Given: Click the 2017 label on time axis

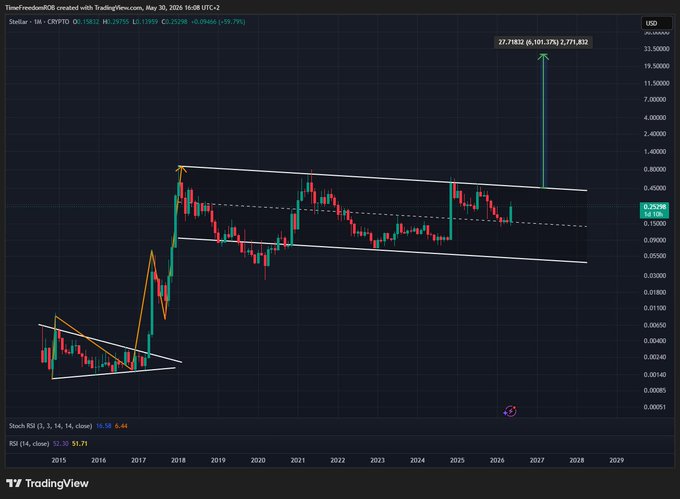Looking at the screenshot, I should click(x=139, y=460).
